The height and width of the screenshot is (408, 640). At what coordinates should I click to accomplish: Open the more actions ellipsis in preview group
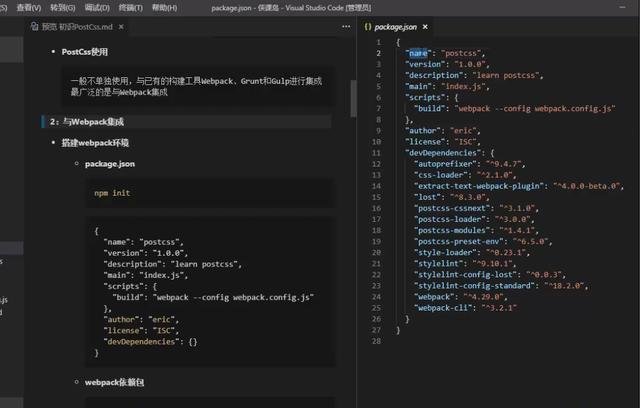[x=346, y=27]
